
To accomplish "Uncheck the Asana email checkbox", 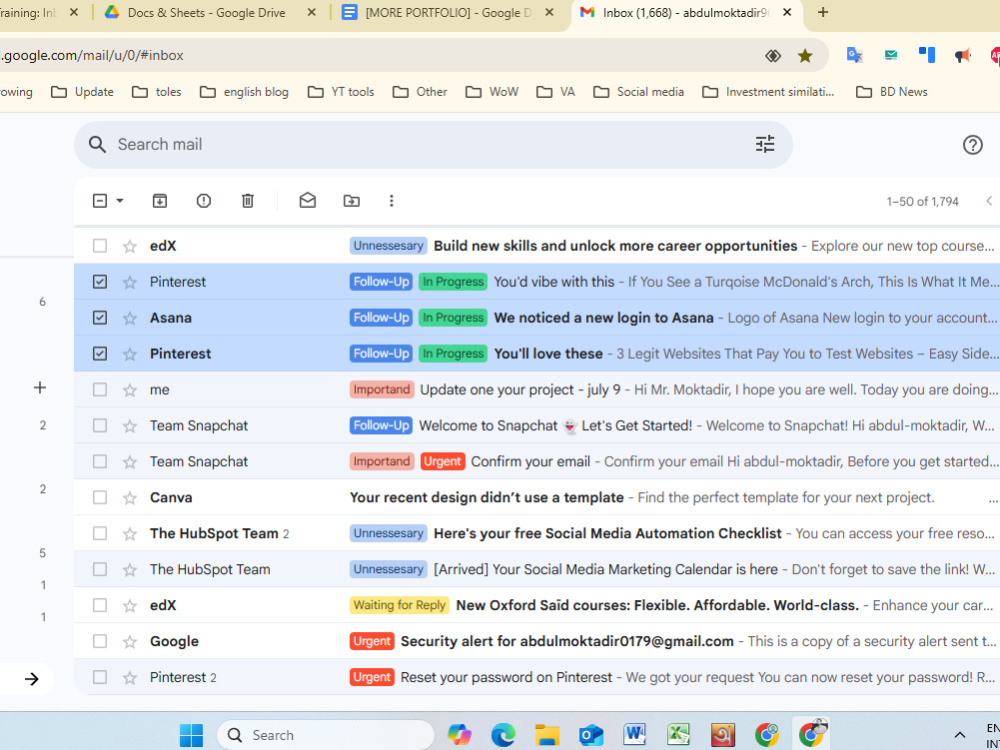I will pos(99,318).
